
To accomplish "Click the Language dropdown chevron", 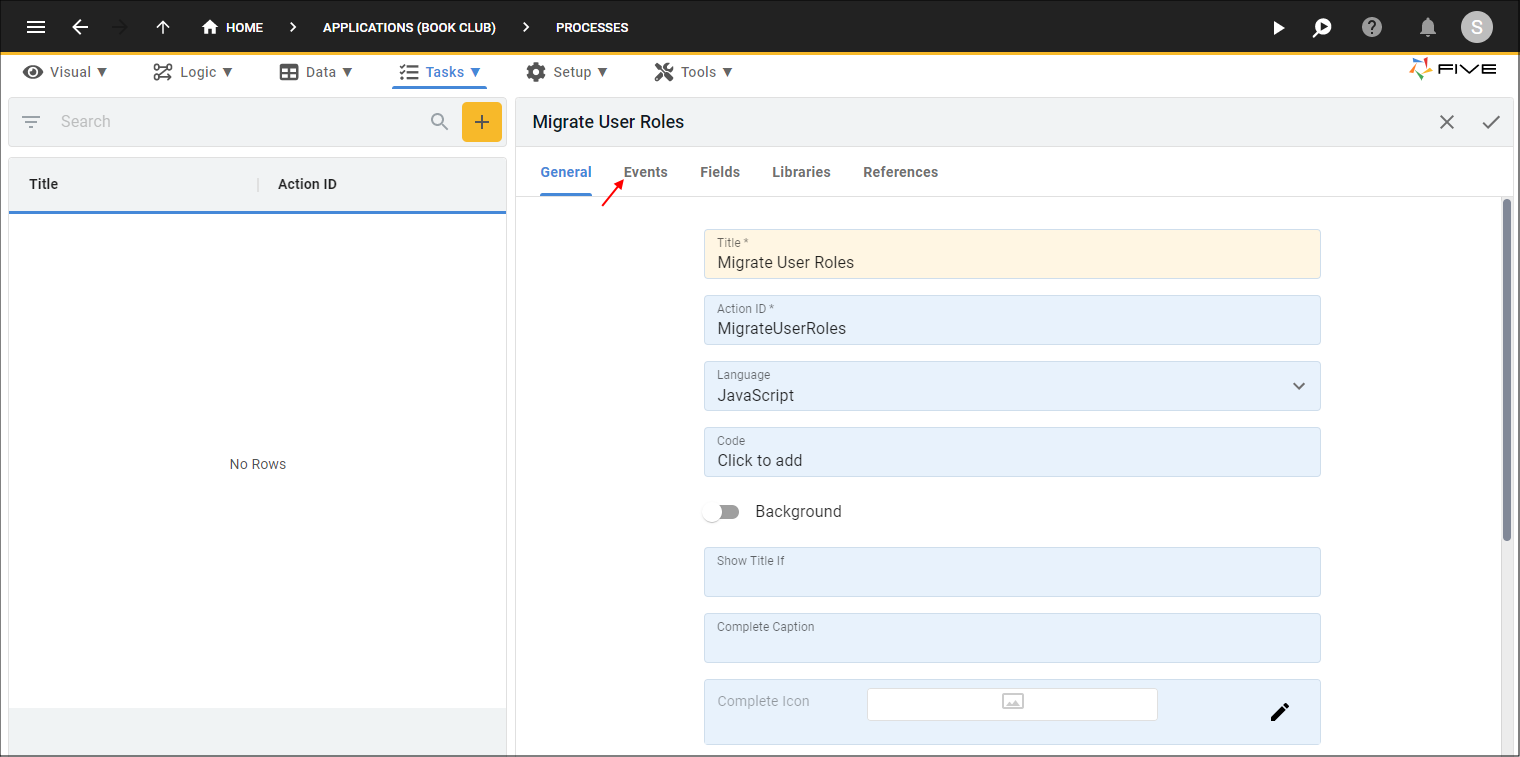I will [x=1299, y=386].
